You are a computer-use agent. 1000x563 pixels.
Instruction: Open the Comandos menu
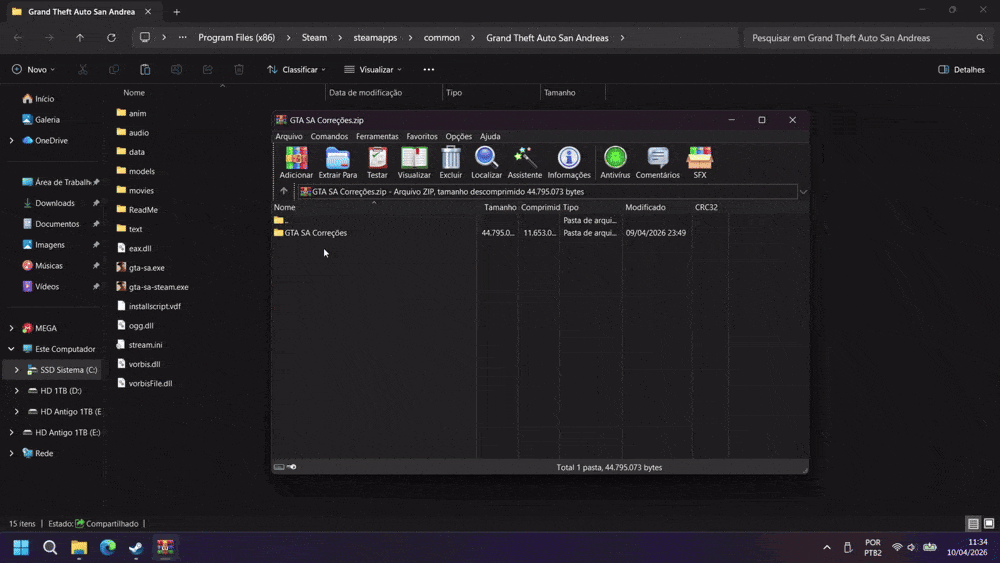[329, 136]
